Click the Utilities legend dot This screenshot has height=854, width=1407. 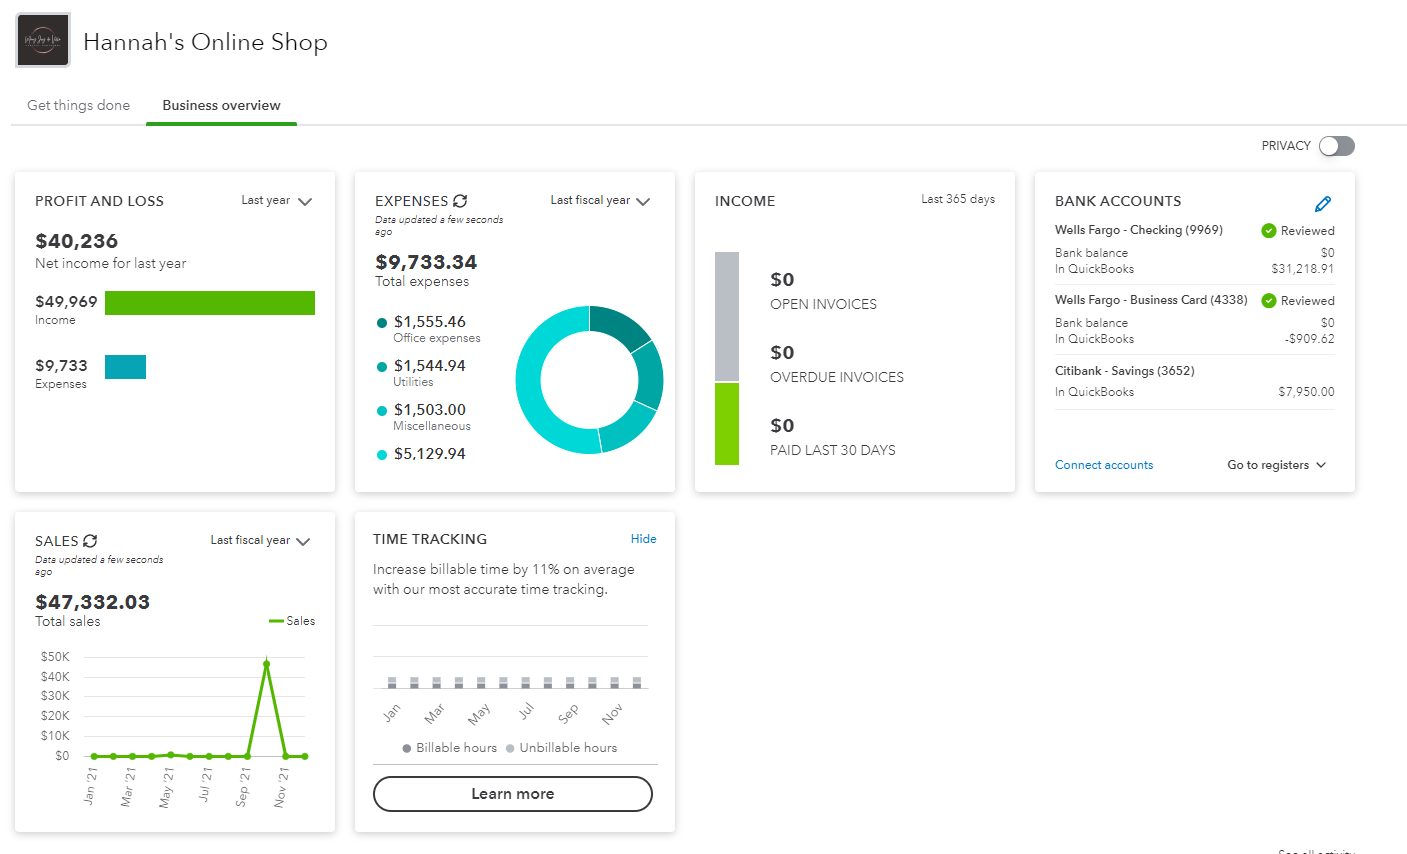pyautogui.click(x=382, y=367)
